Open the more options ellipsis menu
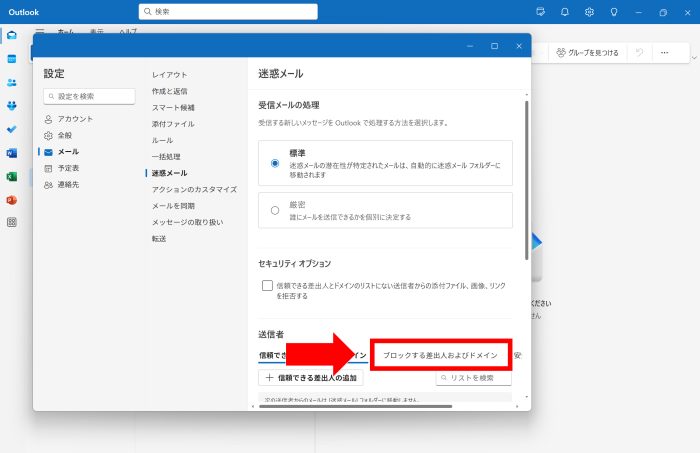The width and height of the screenshot is (700, 453). tap(664, 52)
